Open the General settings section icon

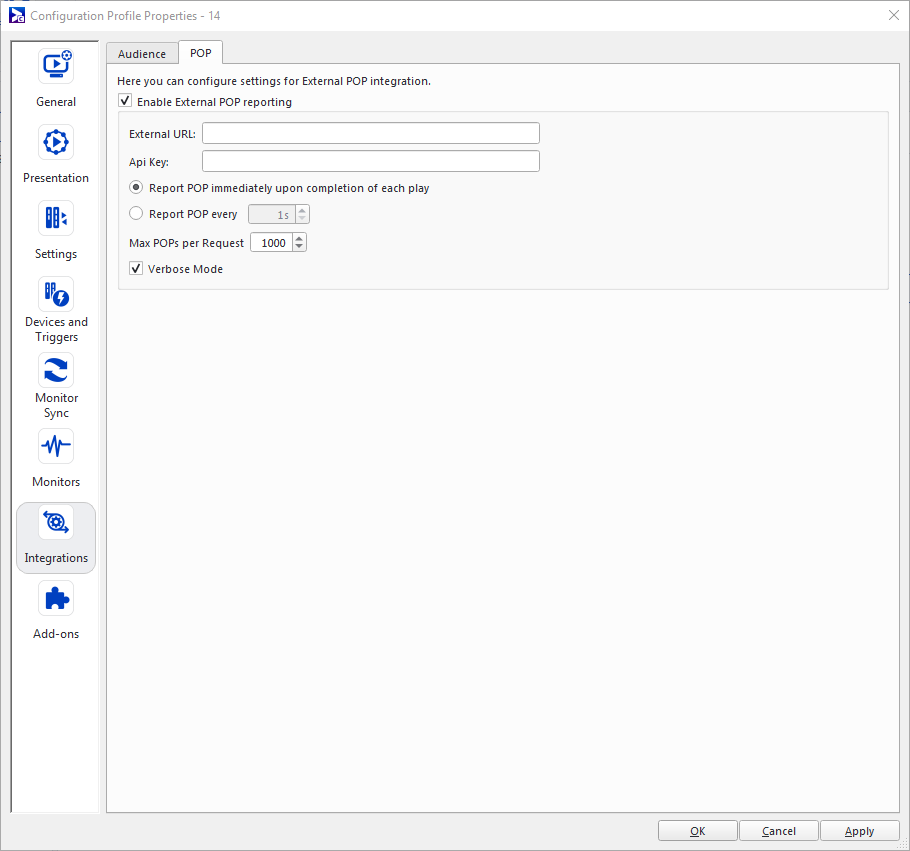(56, 66)
